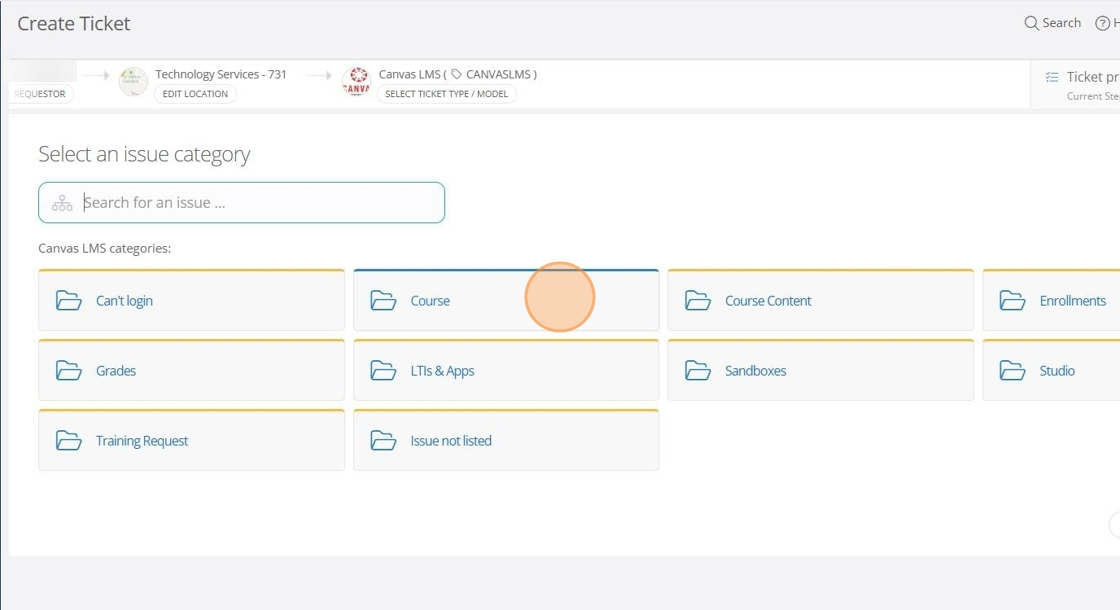Click the Course category folder icon
Viewport: 1120px width, 610px height.
tap(383, 301)
